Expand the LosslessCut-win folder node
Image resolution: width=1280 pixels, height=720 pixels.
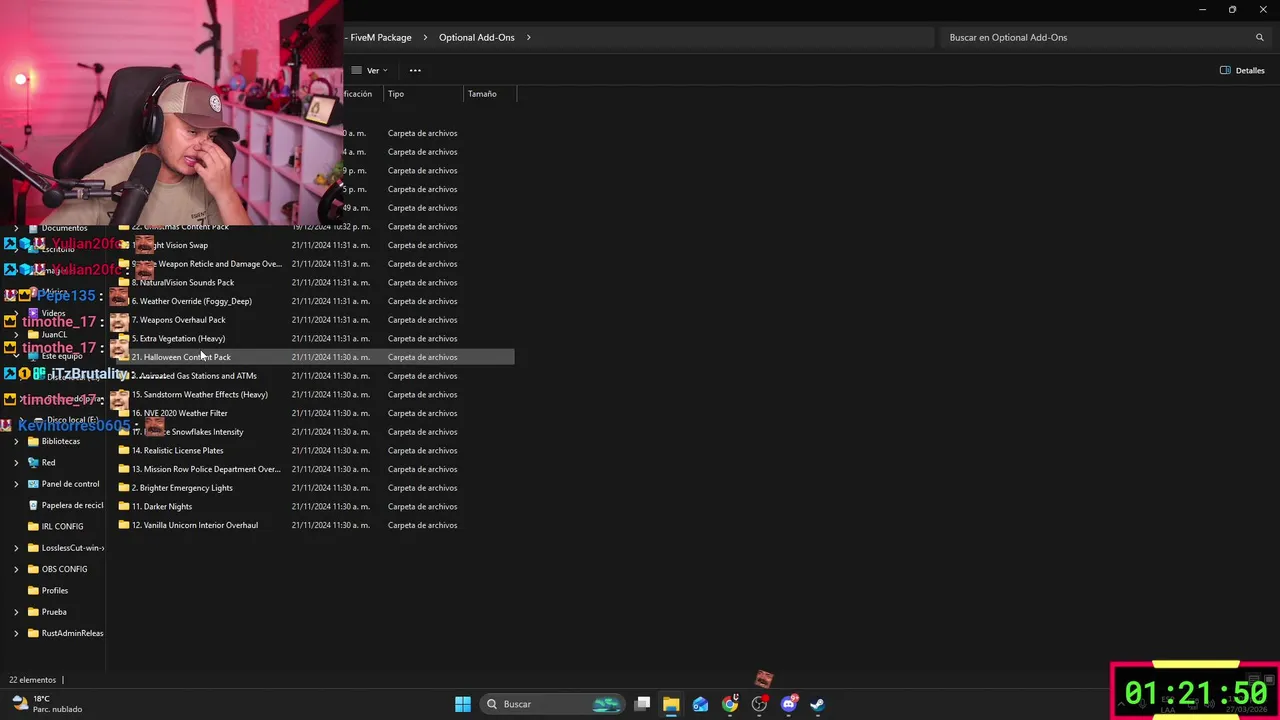point(16,548)
